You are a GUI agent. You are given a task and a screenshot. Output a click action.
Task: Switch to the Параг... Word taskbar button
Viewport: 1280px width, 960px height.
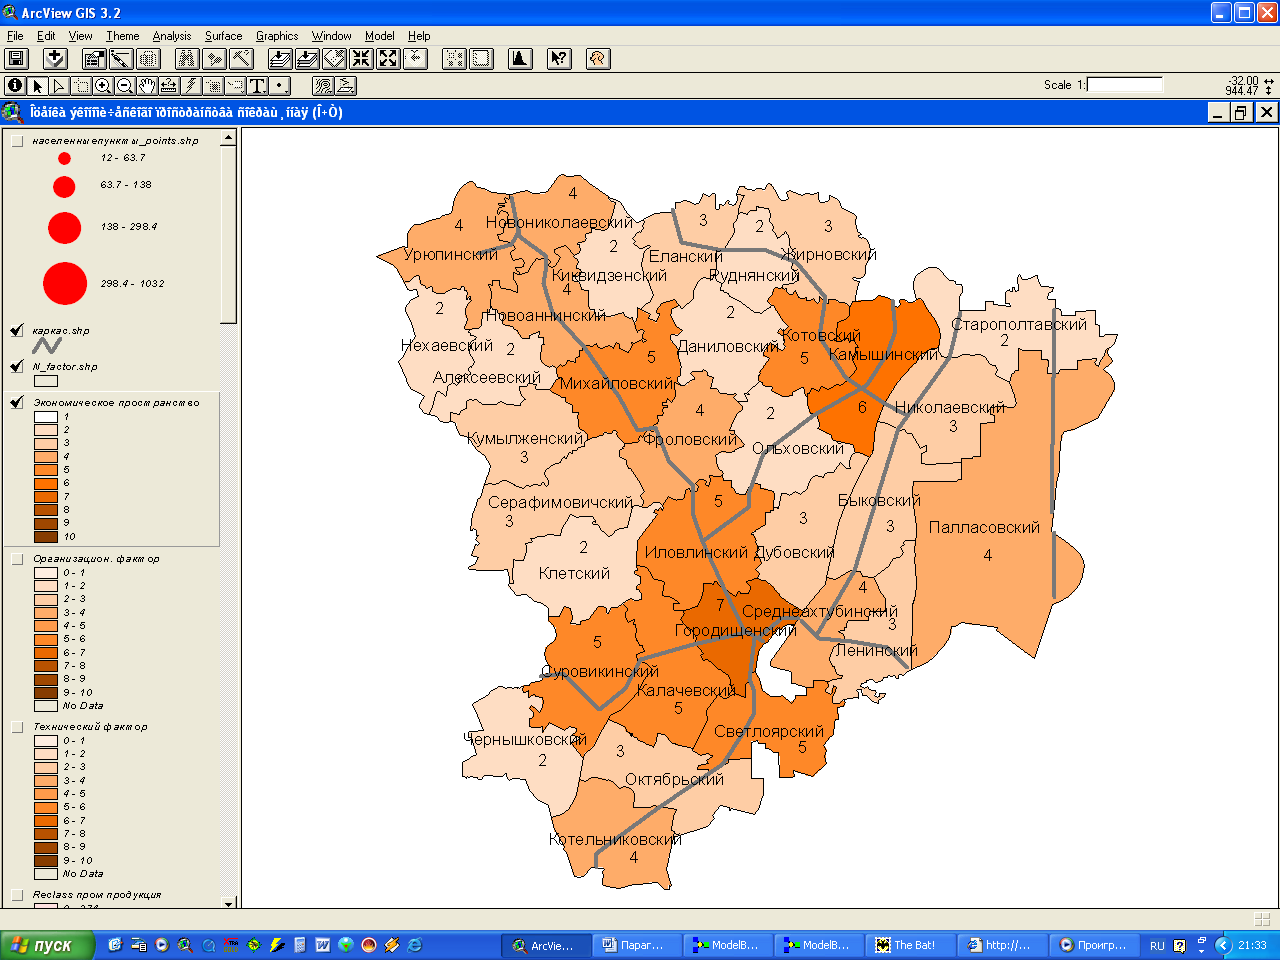tap(635, 945)
